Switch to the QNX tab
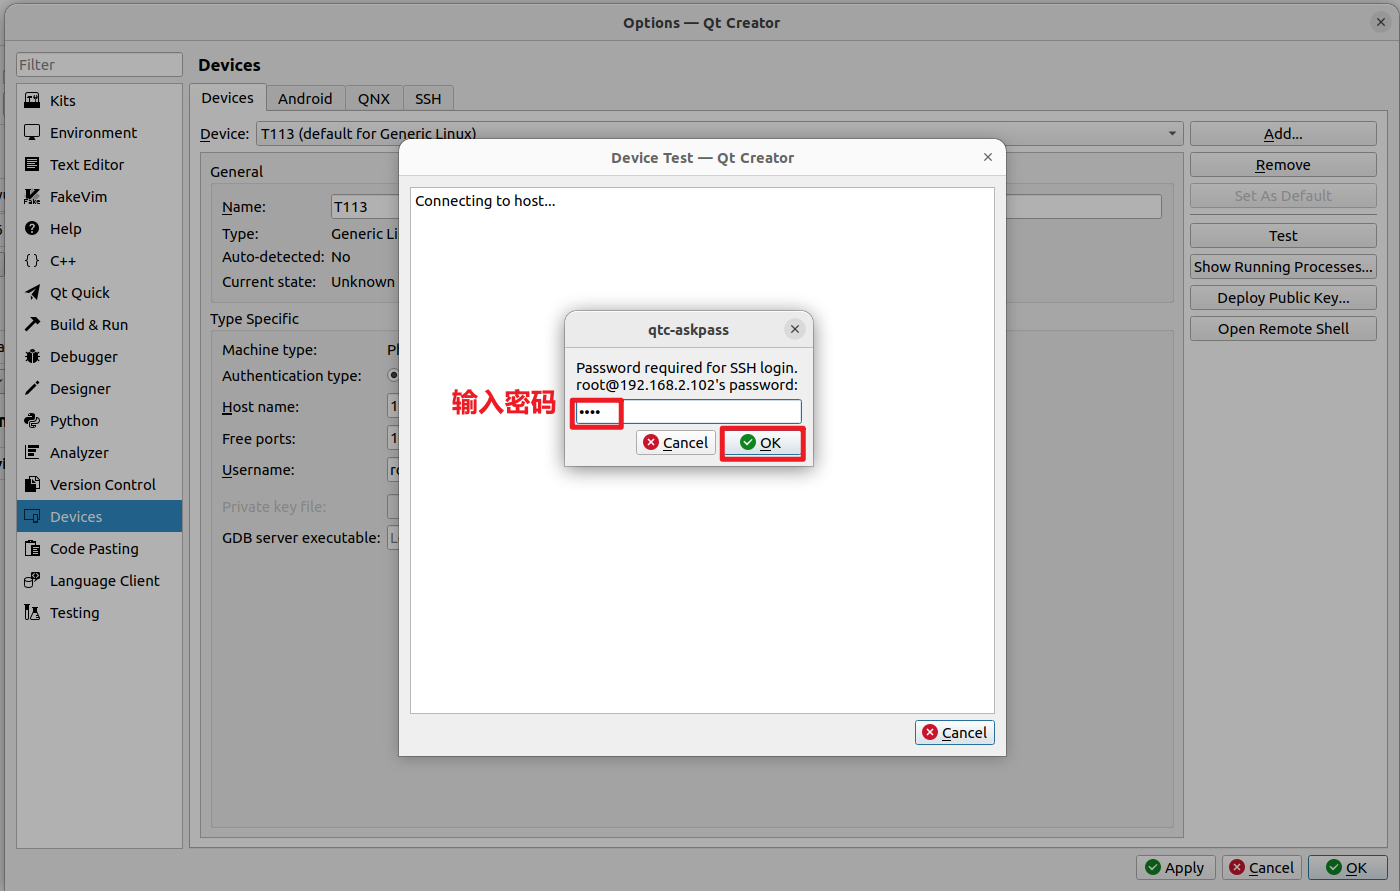This screenshot has height=891, width=1400. (x=374, y=98)
